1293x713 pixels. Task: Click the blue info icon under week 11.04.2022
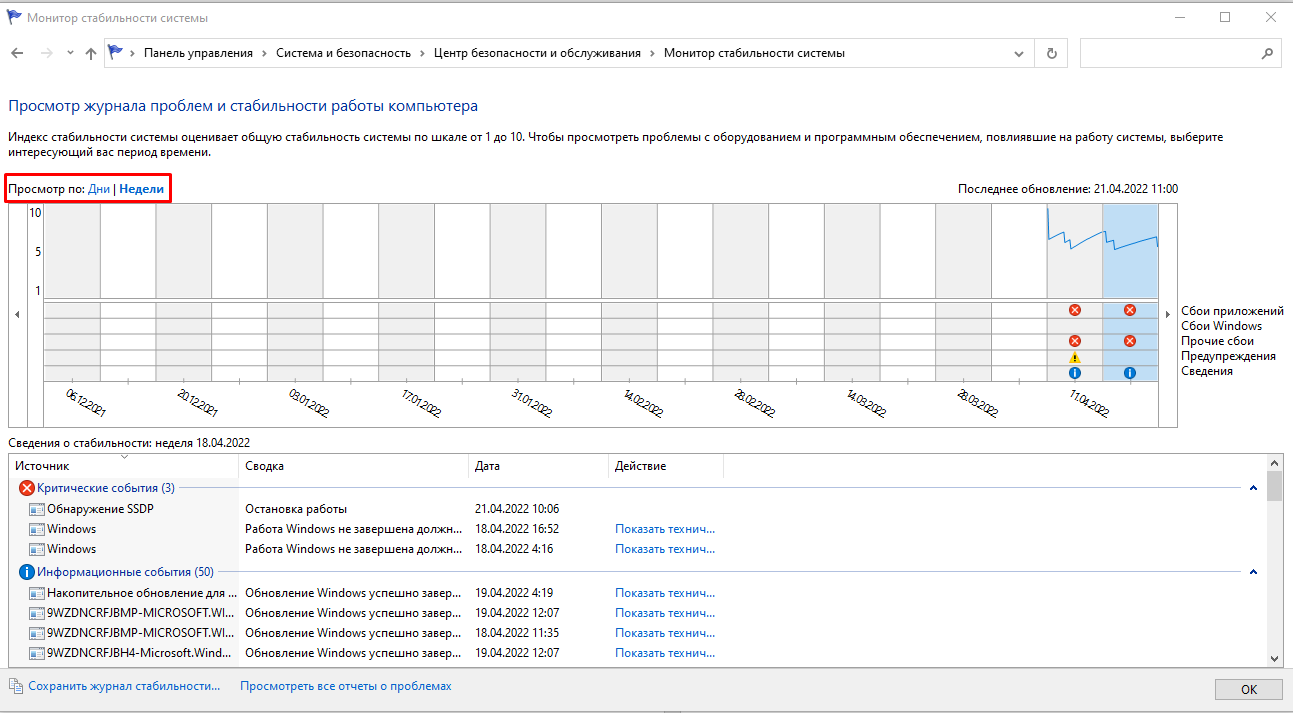[x=1075, y=373]
